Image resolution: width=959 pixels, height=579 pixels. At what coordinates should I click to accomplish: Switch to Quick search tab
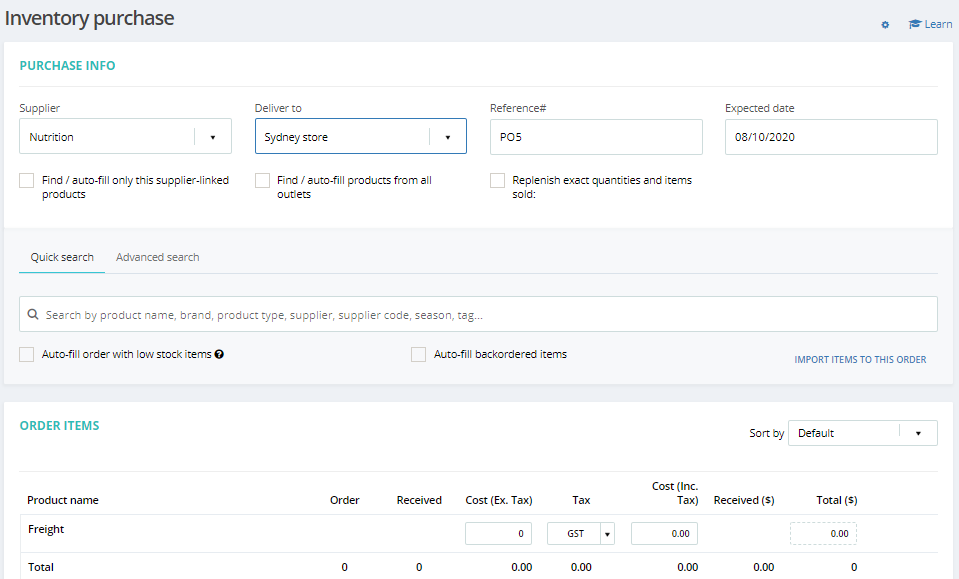(62, 257)
